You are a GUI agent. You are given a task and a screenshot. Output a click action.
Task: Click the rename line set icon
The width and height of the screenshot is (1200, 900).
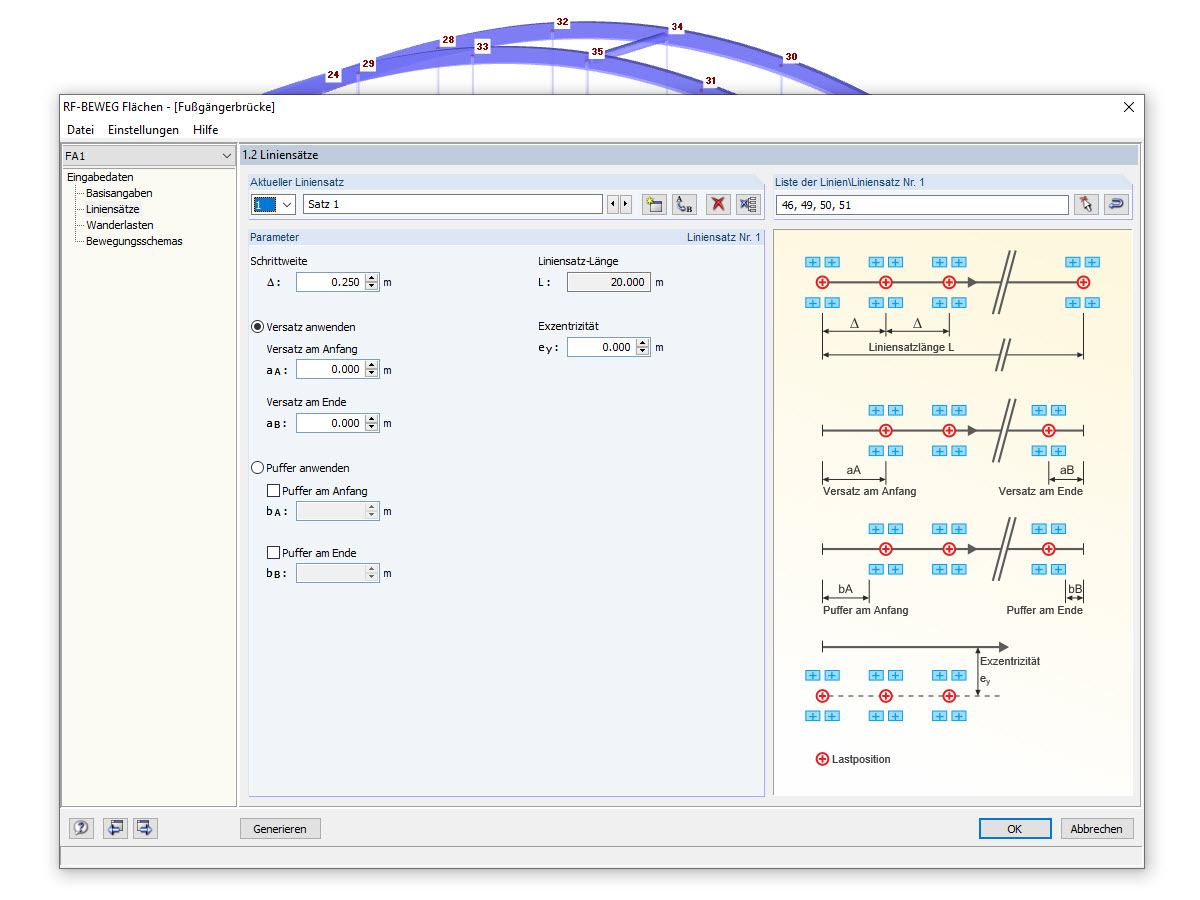coord(684,204)
